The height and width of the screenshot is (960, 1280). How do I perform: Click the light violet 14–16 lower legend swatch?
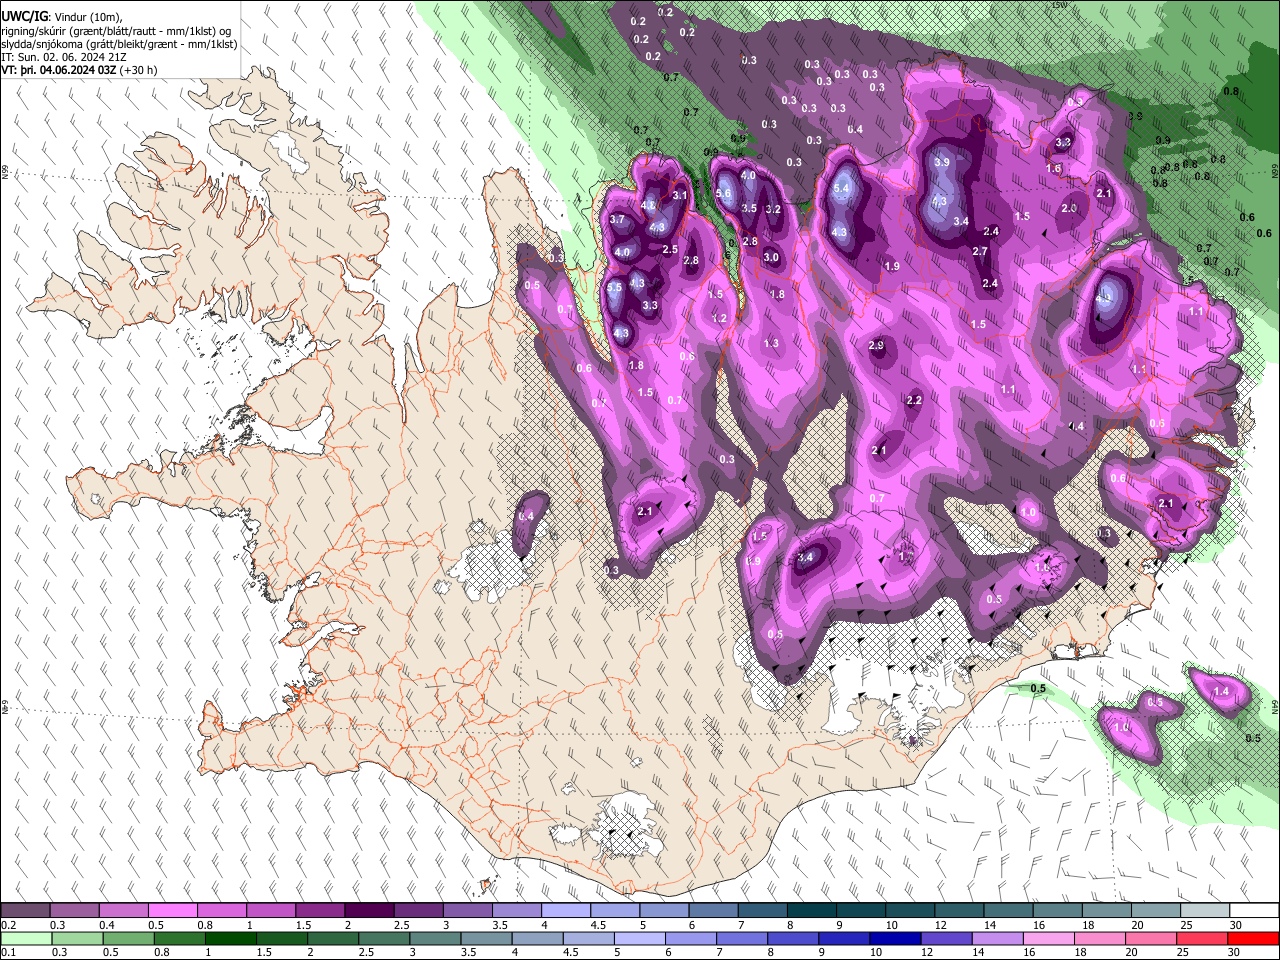click(998, 939)
